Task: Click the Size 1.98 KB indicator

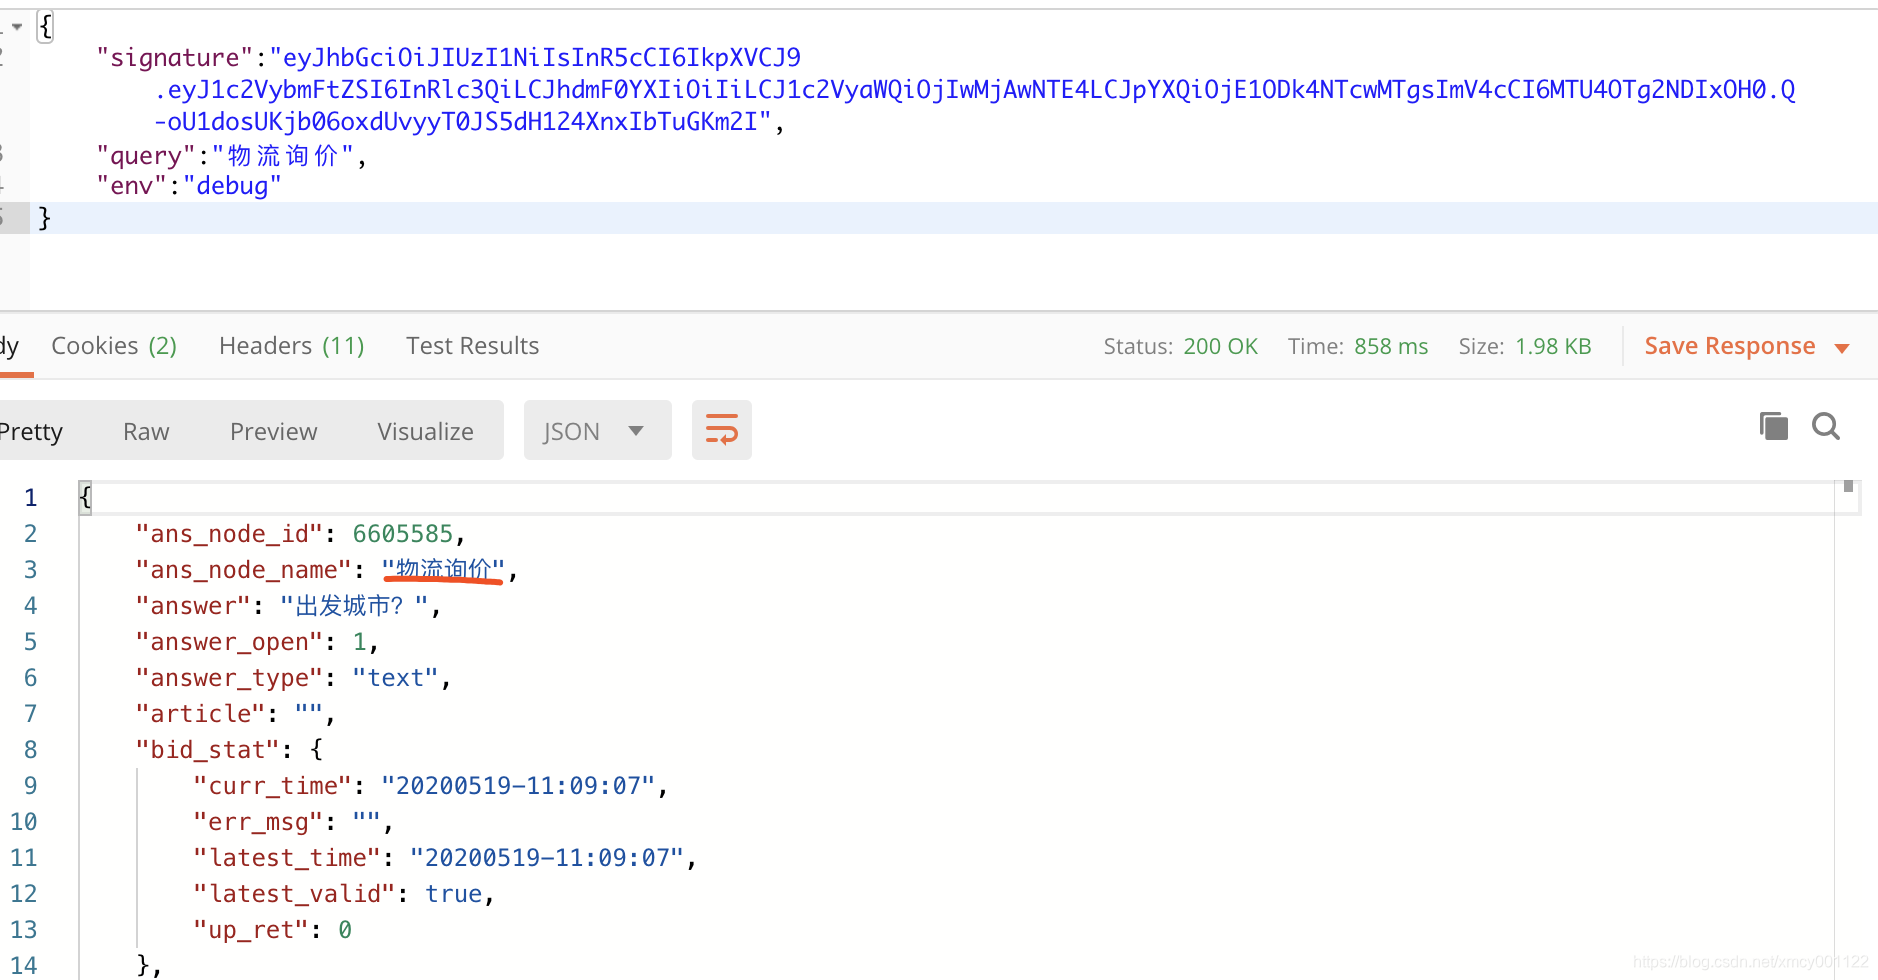Action: 1524,346
